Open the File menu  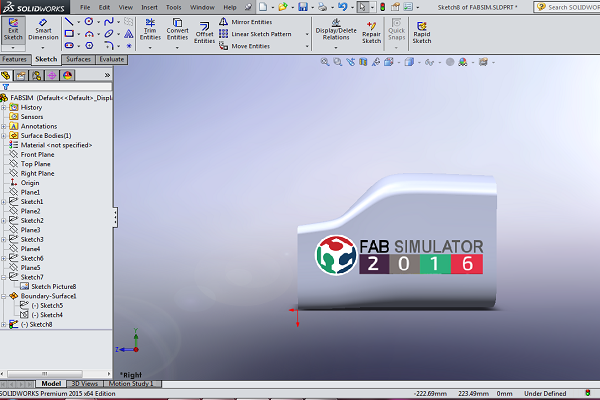pos(85,7)
